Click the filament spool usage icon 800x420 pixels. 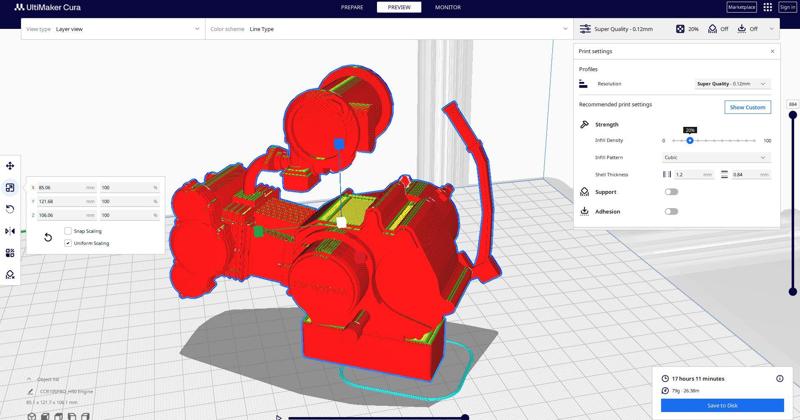(665, 391)
